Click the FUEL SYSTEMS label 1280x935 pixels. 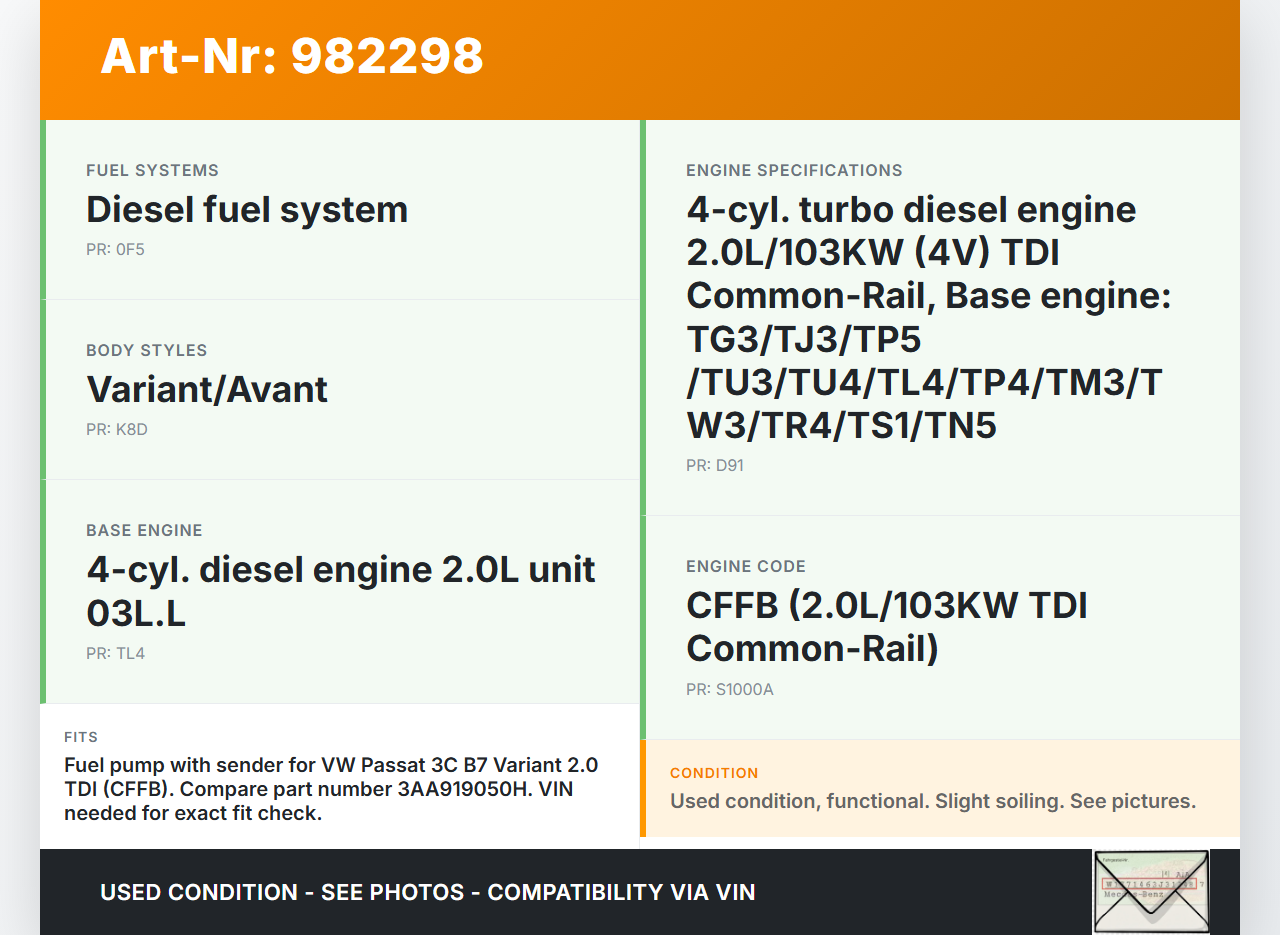point(152,170)
